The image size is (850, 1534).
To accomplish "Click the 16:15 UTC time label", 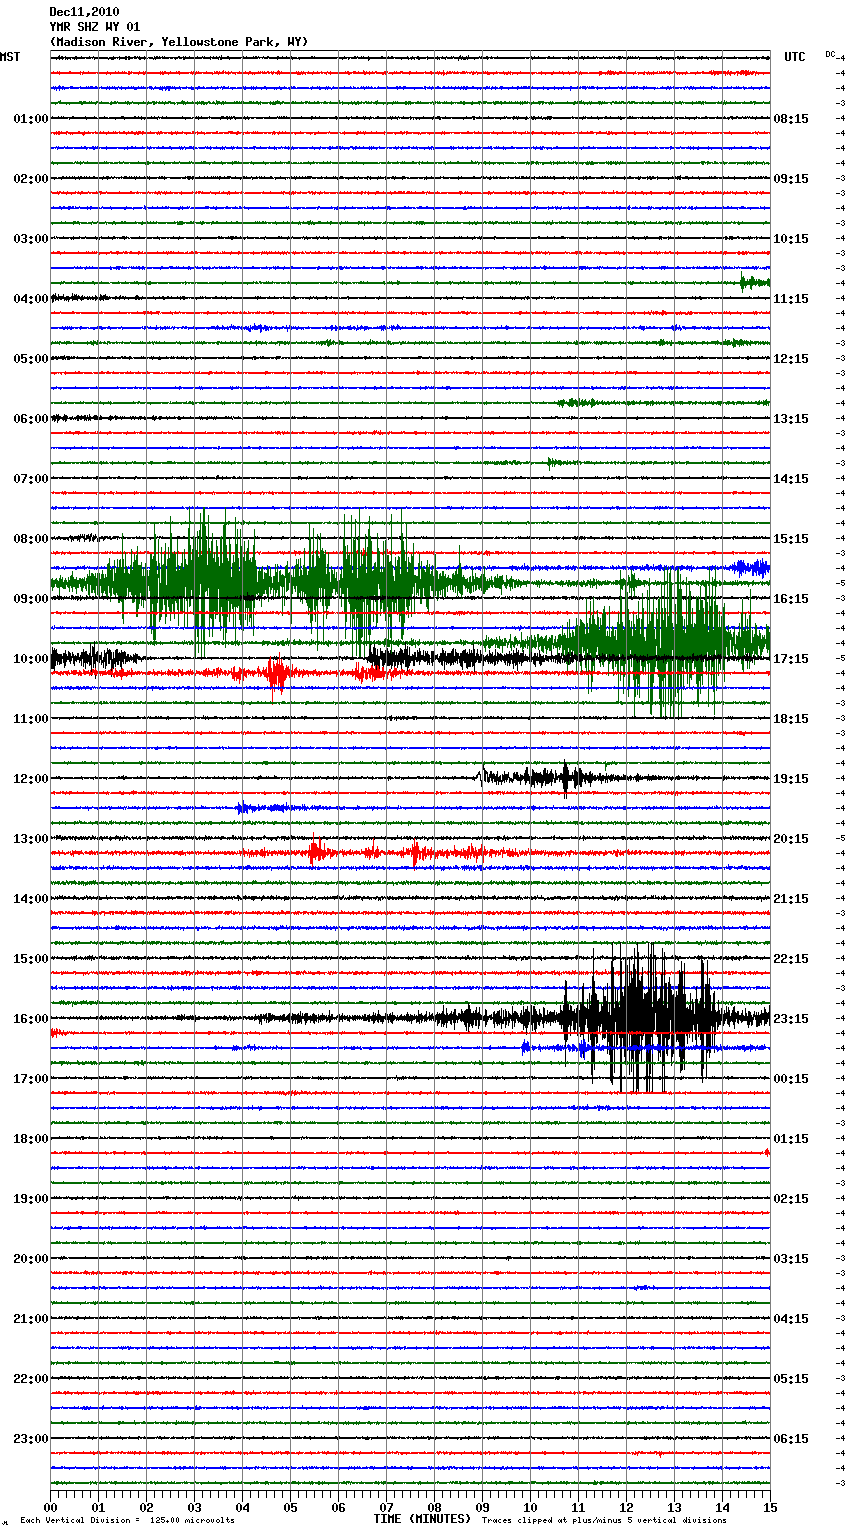I will point(791,599).
